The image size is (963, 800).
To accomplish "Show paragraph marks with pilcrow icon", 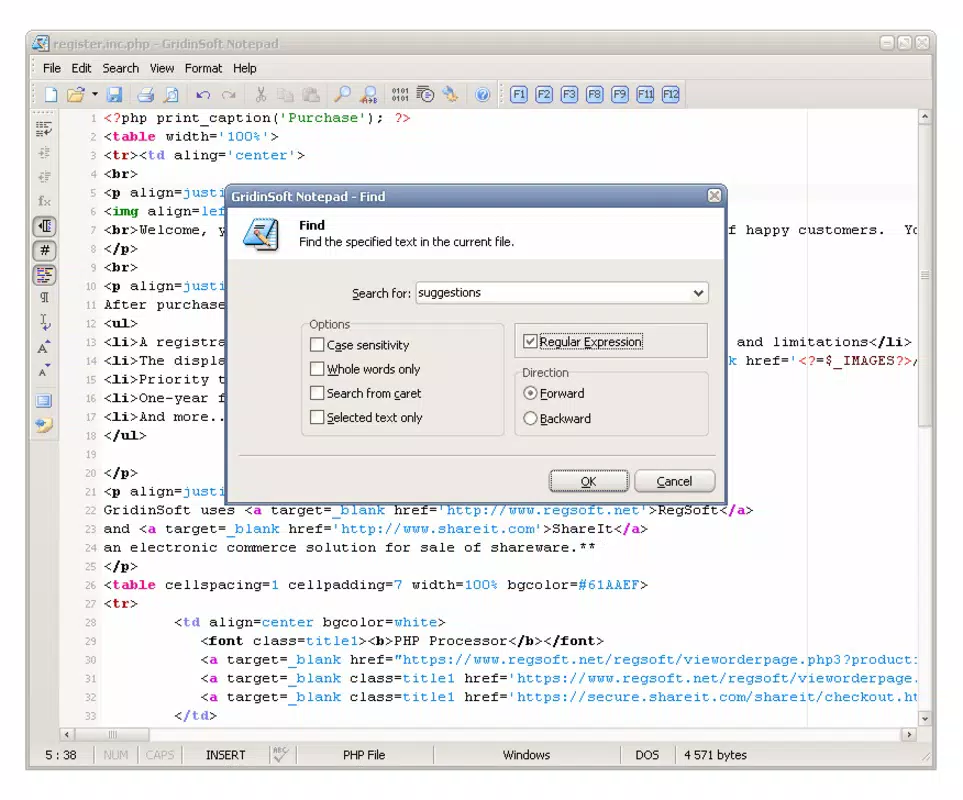I will (44, 298).
